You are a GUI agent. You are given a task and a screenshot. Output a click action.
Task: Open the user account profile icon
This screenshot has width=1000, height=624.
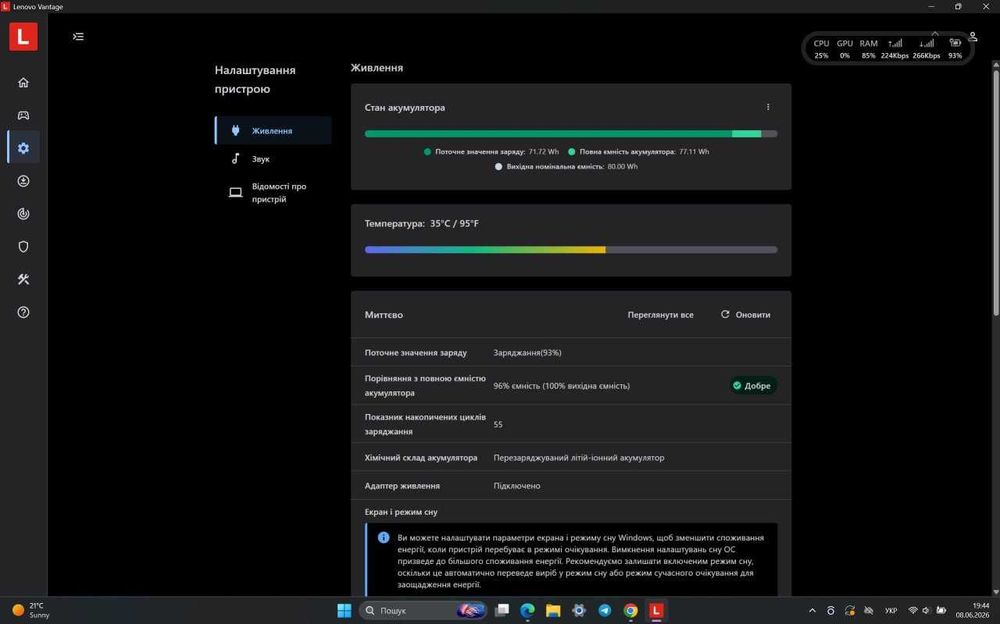(x=973, y=37)
